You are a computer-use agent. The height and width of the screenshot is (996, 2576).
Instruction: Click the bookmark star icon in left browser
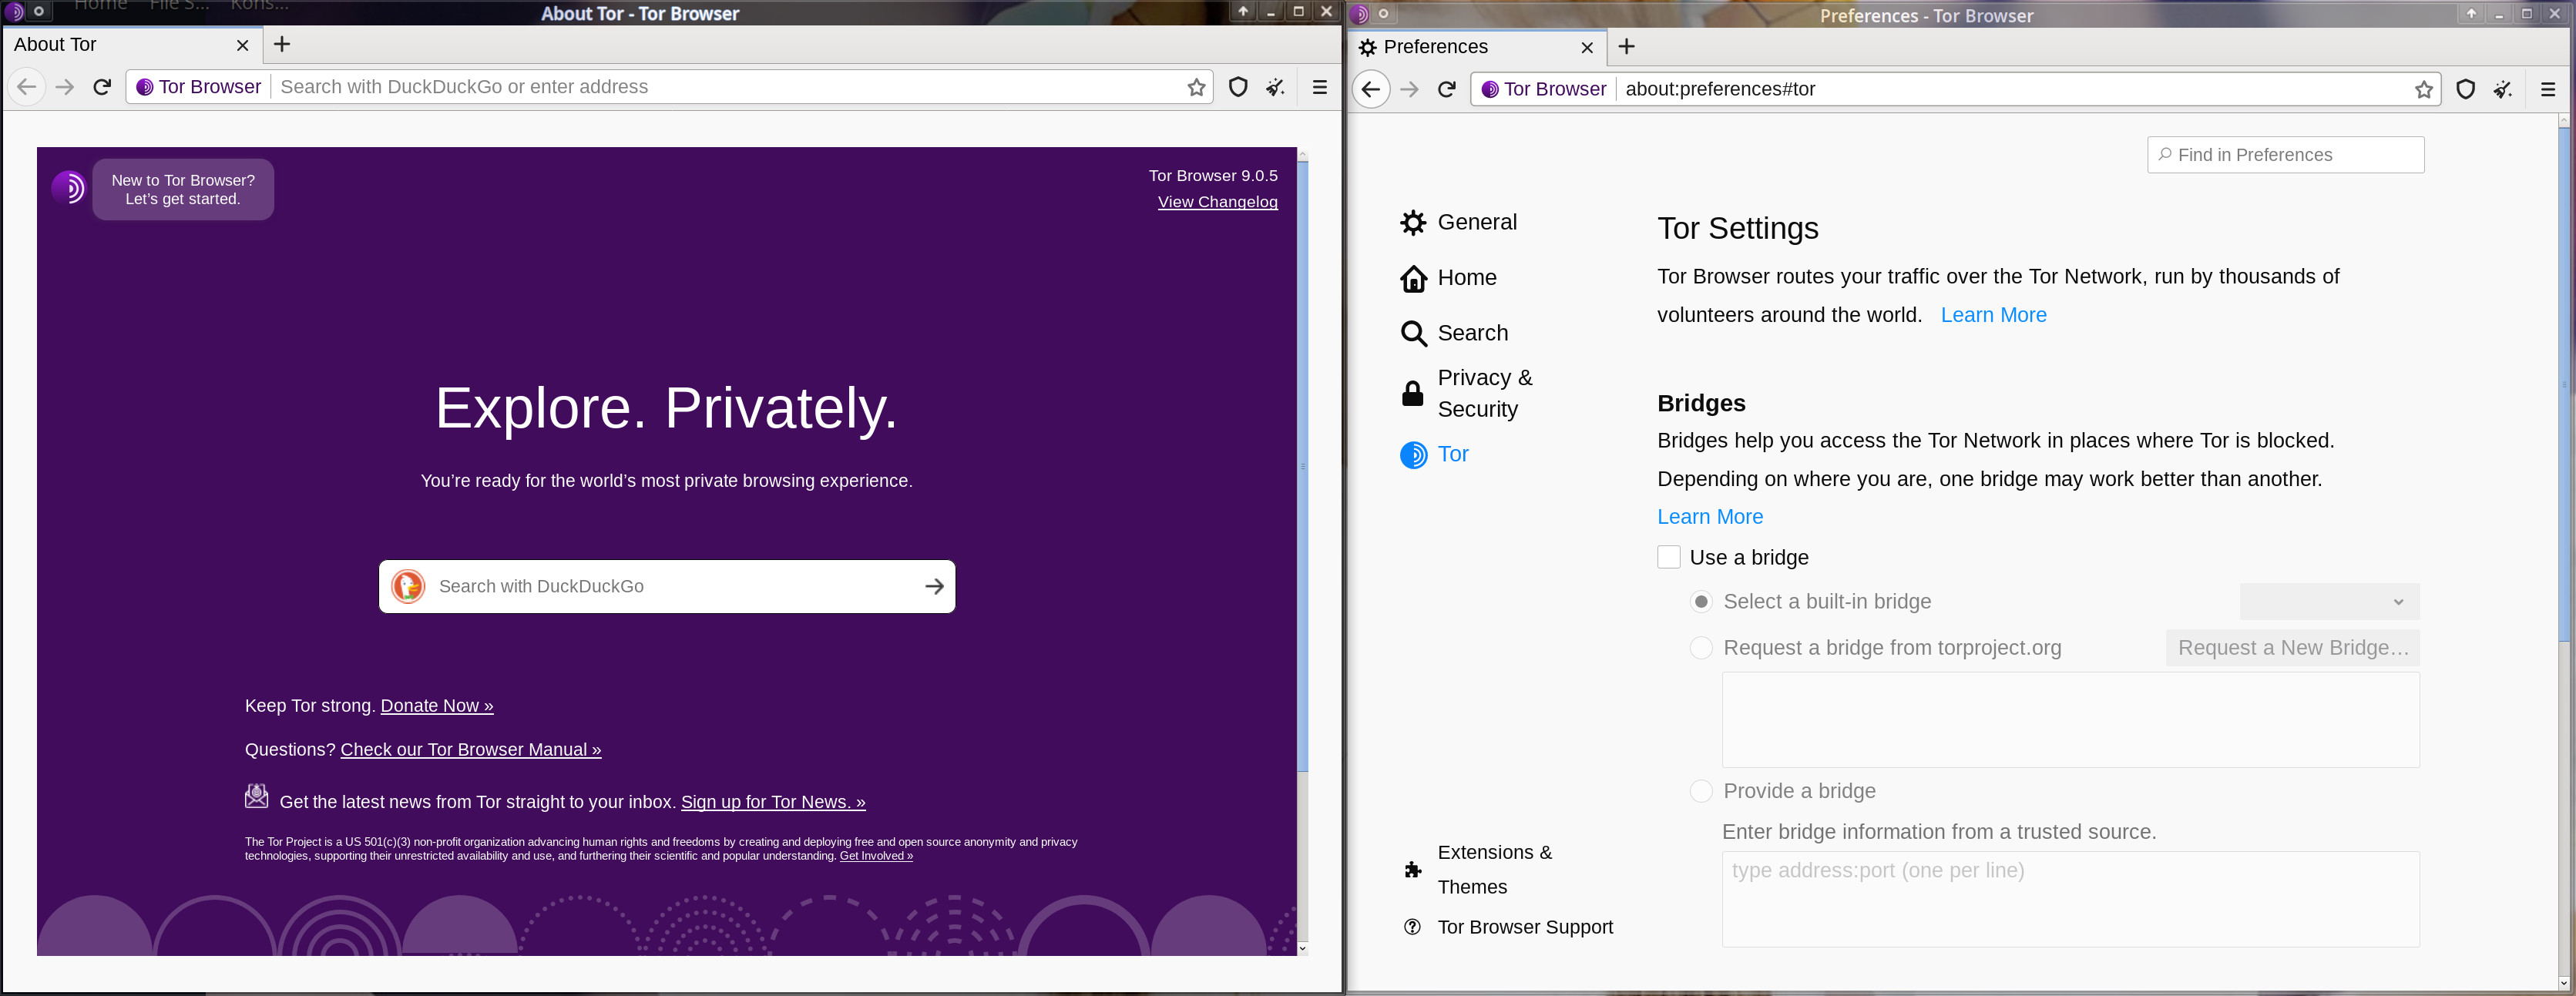(x=1194, y=87)
